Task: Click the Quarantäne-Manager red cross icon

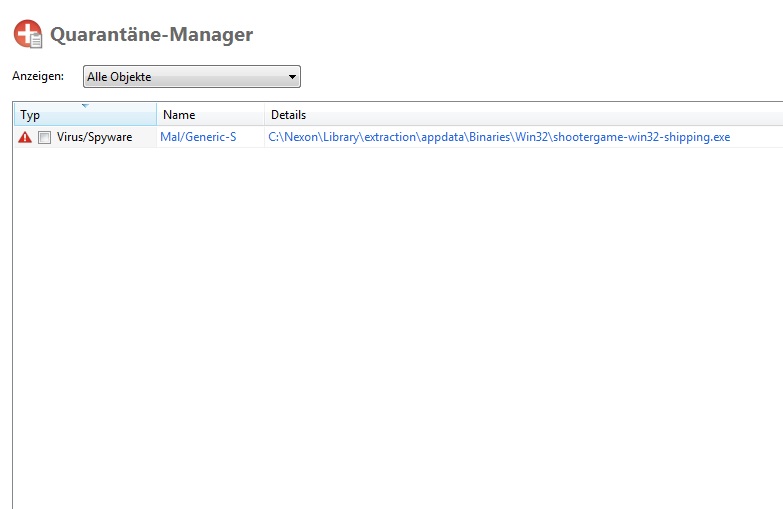Action: pos(28,34)
